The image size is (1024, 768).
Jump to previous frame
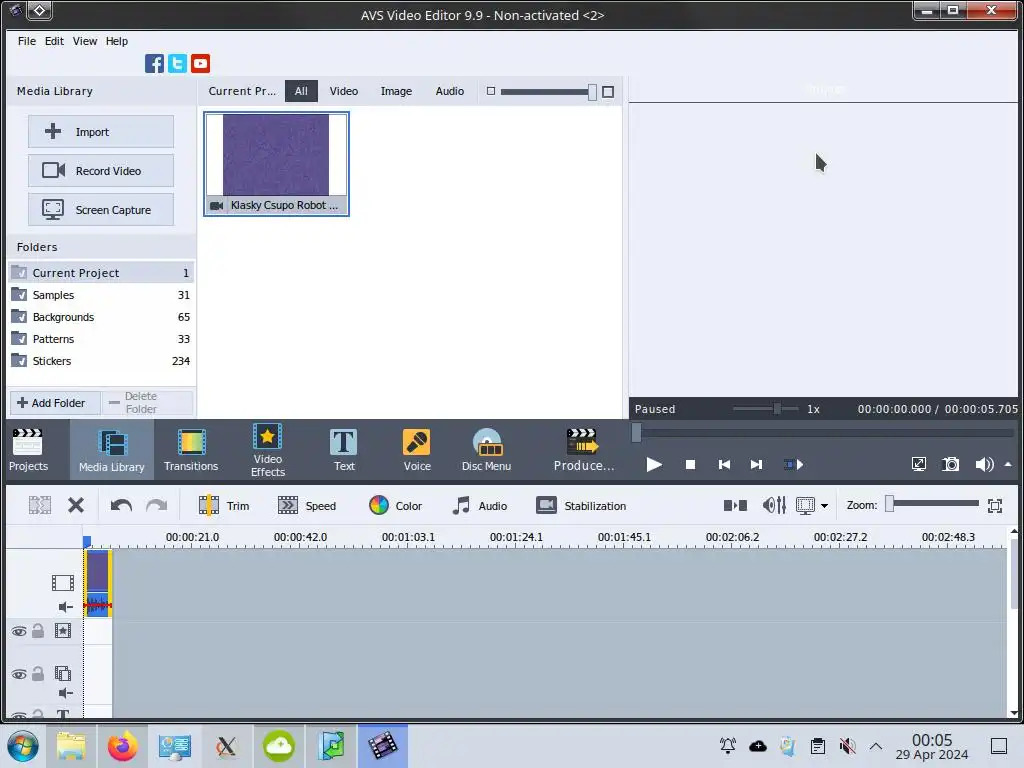tap(724, 464)
